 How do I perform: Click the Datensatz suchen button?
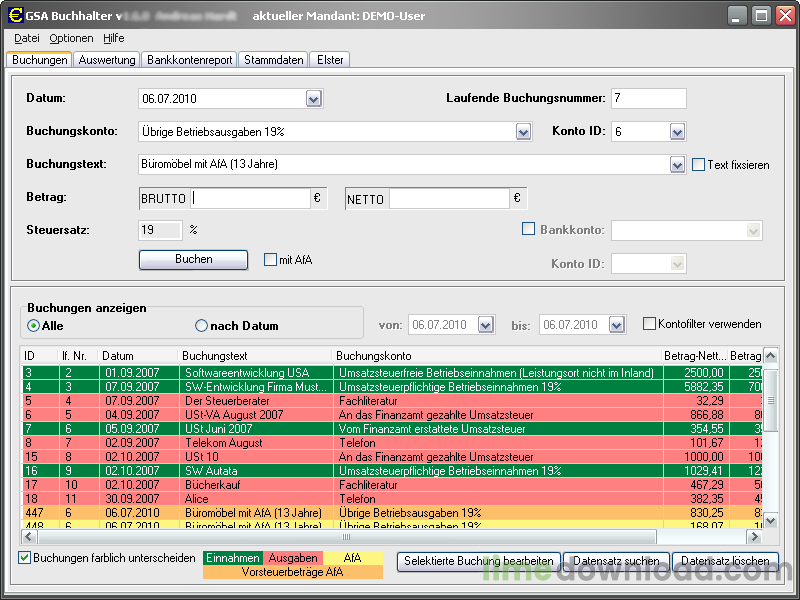tap(616, 561)
